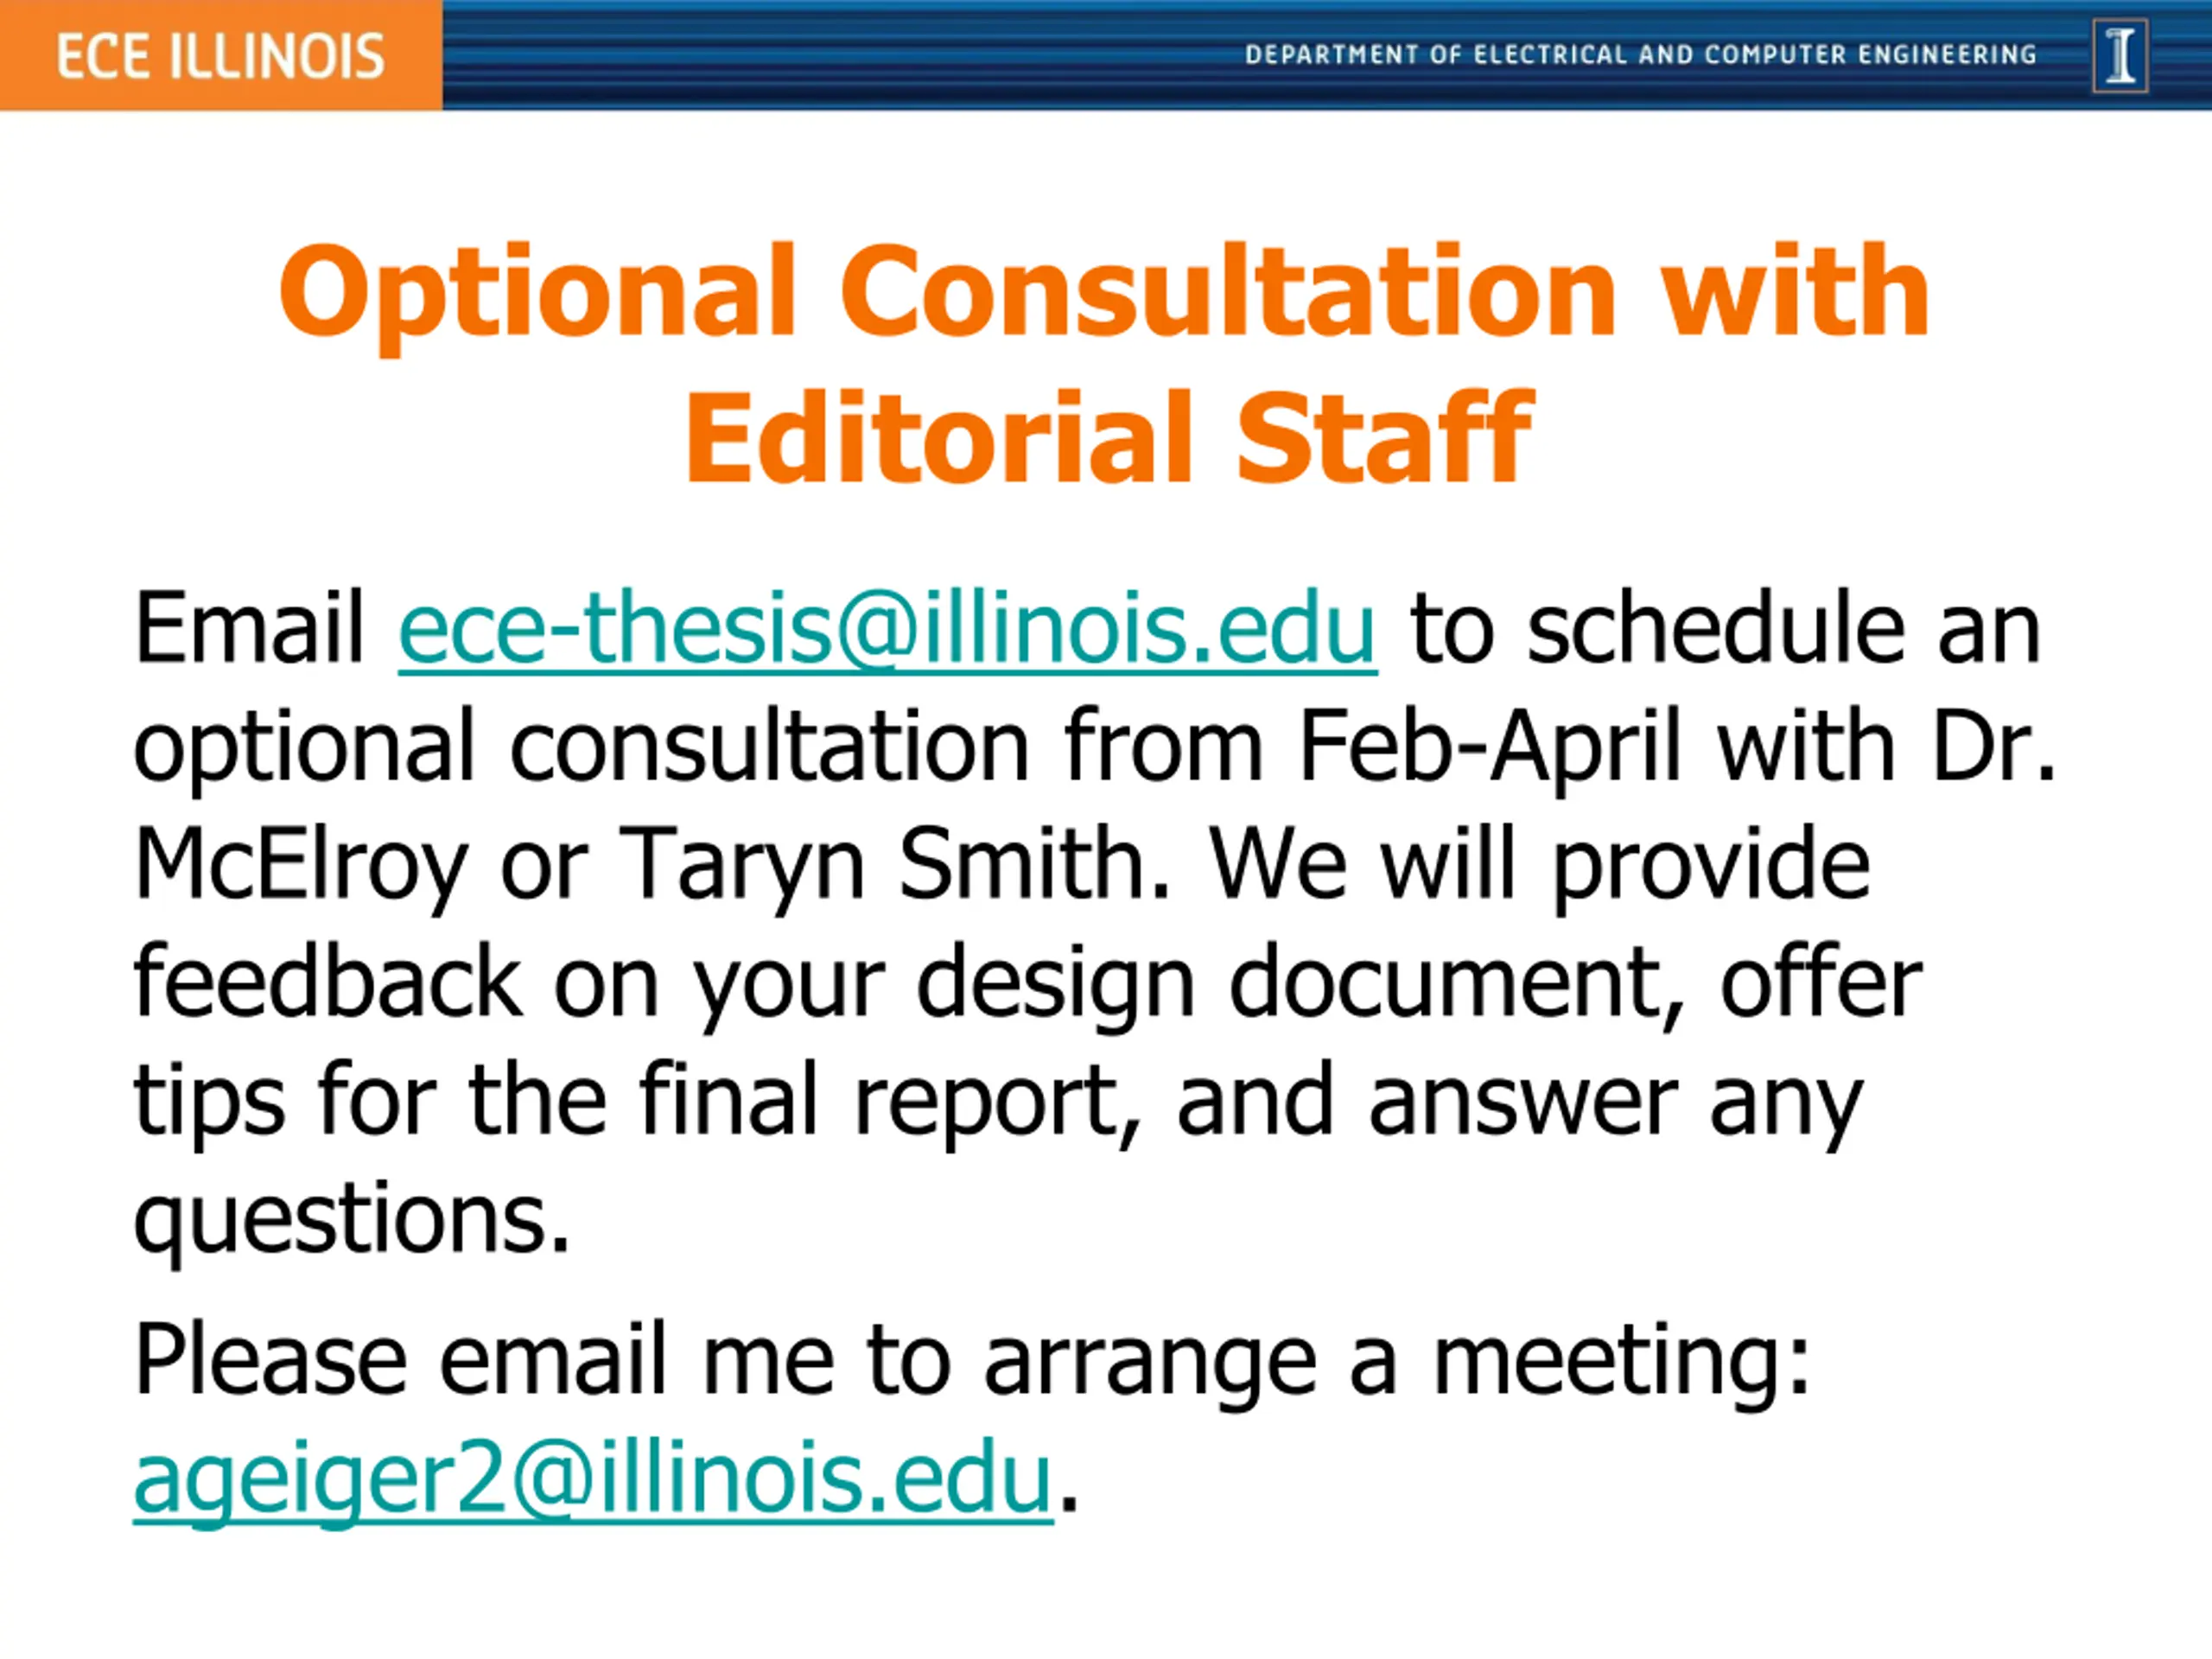
Task: Click optional consultation in the body text
Action: [x=581, y=747]
